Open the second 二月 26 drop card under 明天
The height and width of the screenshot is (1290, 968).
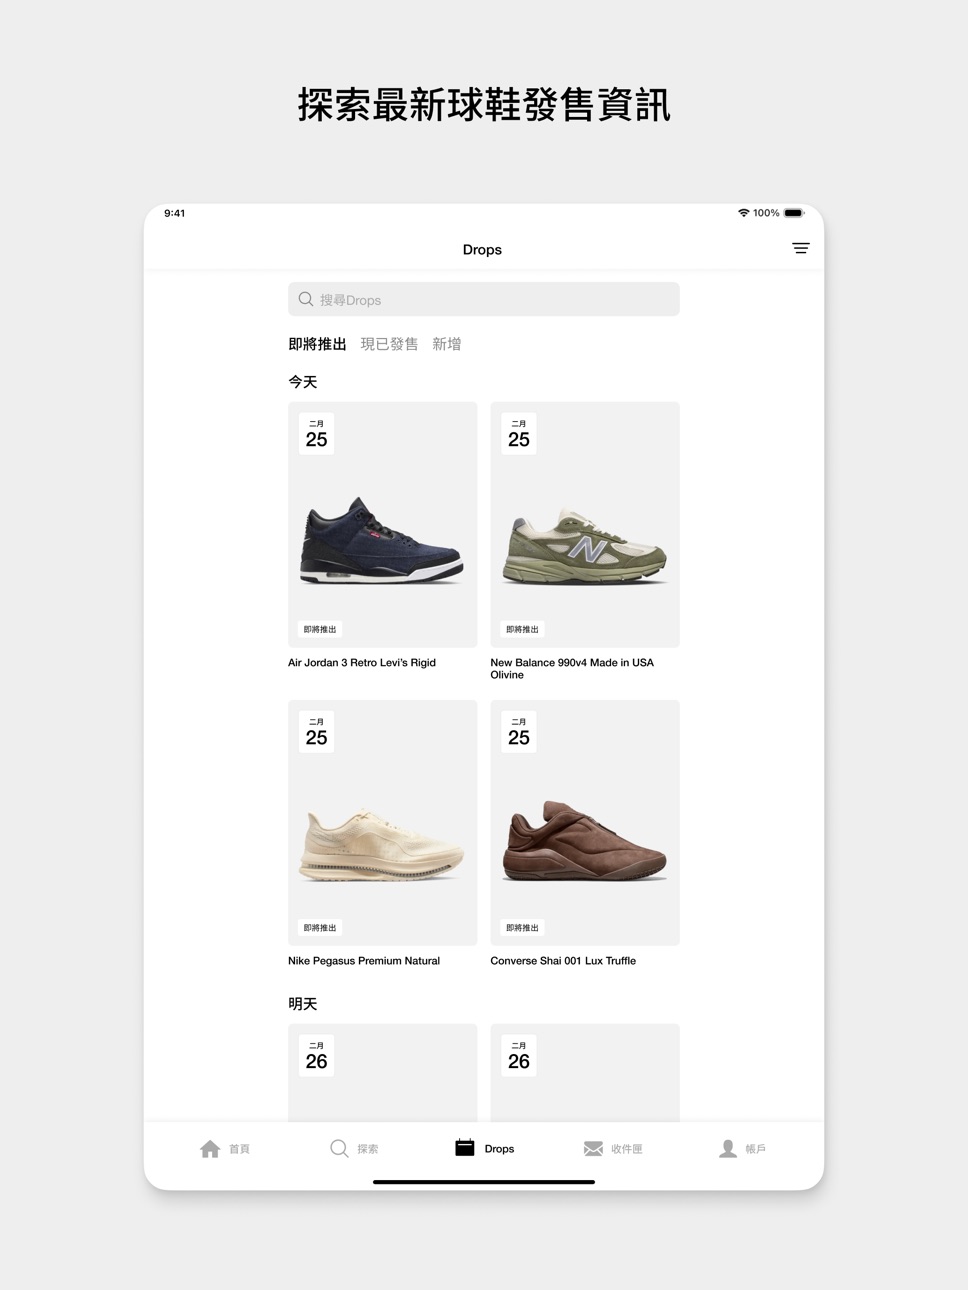coord(585,1072)
